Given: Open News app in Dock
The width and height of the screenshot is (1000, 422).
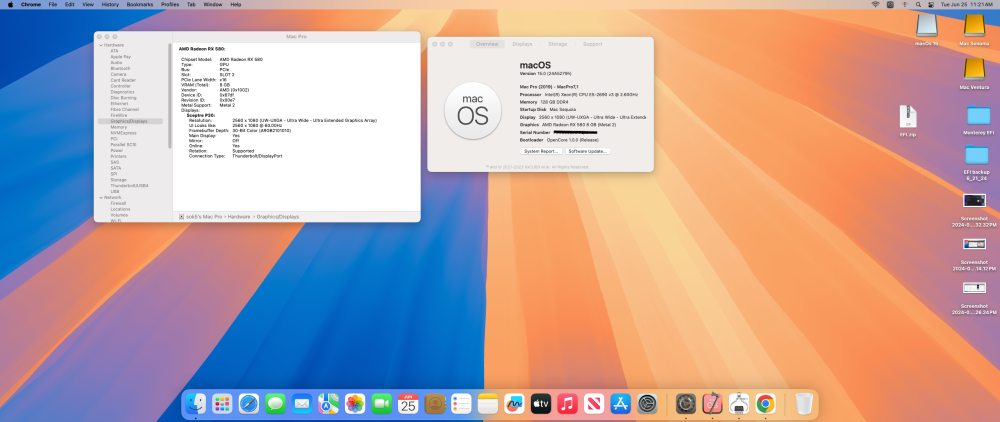Looking at the screenshot, I should tap(594, 403).
